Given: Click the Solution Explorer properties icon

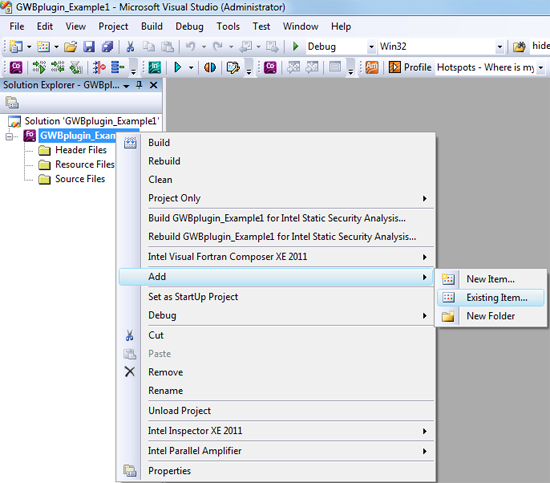Looking at the screenshot, I should [x=12, y=103].
